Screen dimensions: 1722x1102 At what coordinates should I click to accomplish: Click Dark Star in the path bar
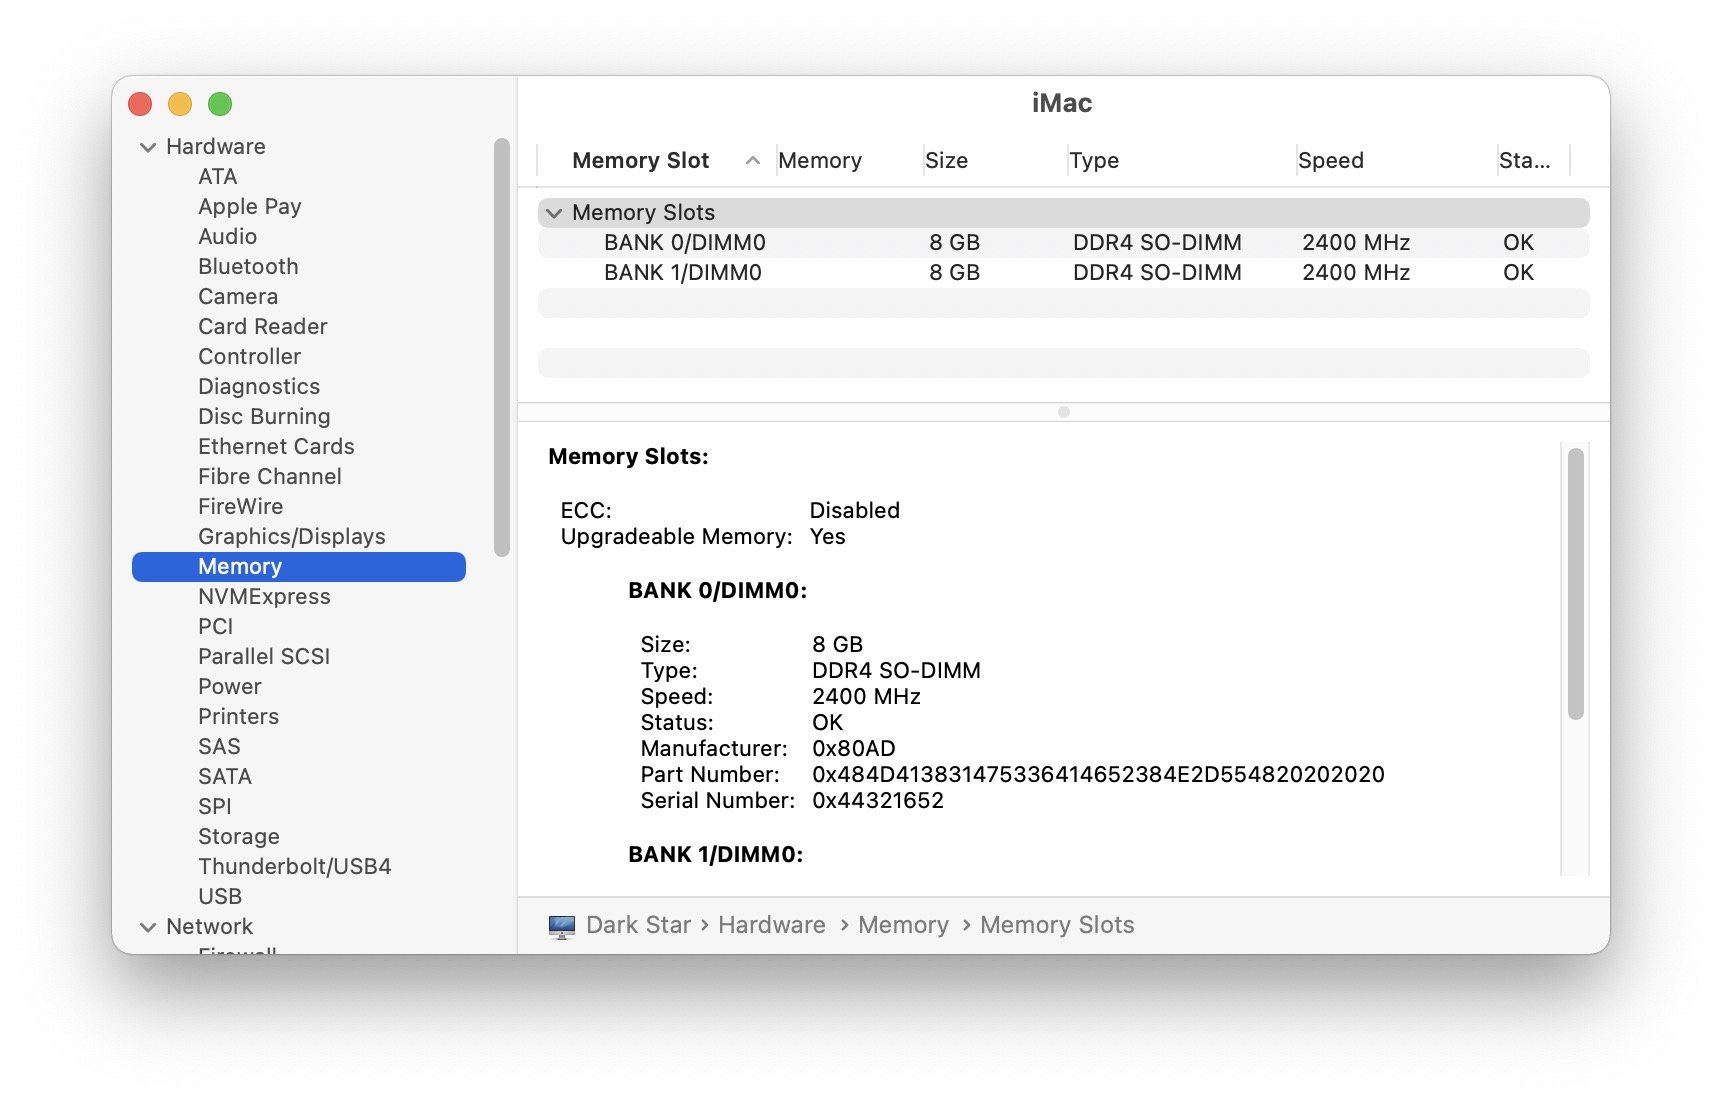point(639,926)
